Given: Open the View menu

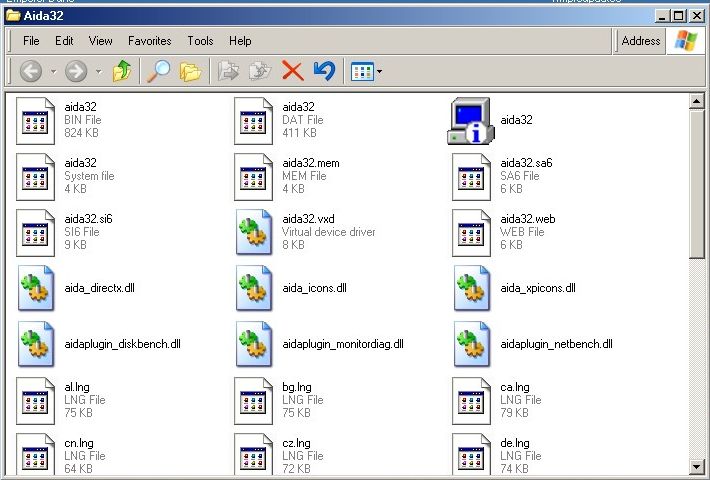Looking at the screenshot, I should point(101,41).
